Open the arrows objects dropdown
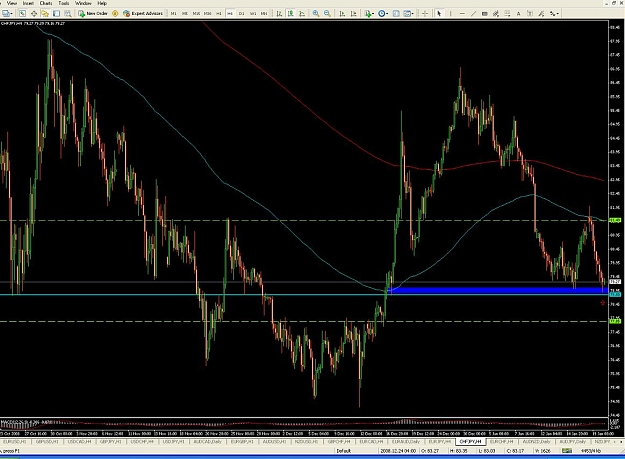 point(554,14)
